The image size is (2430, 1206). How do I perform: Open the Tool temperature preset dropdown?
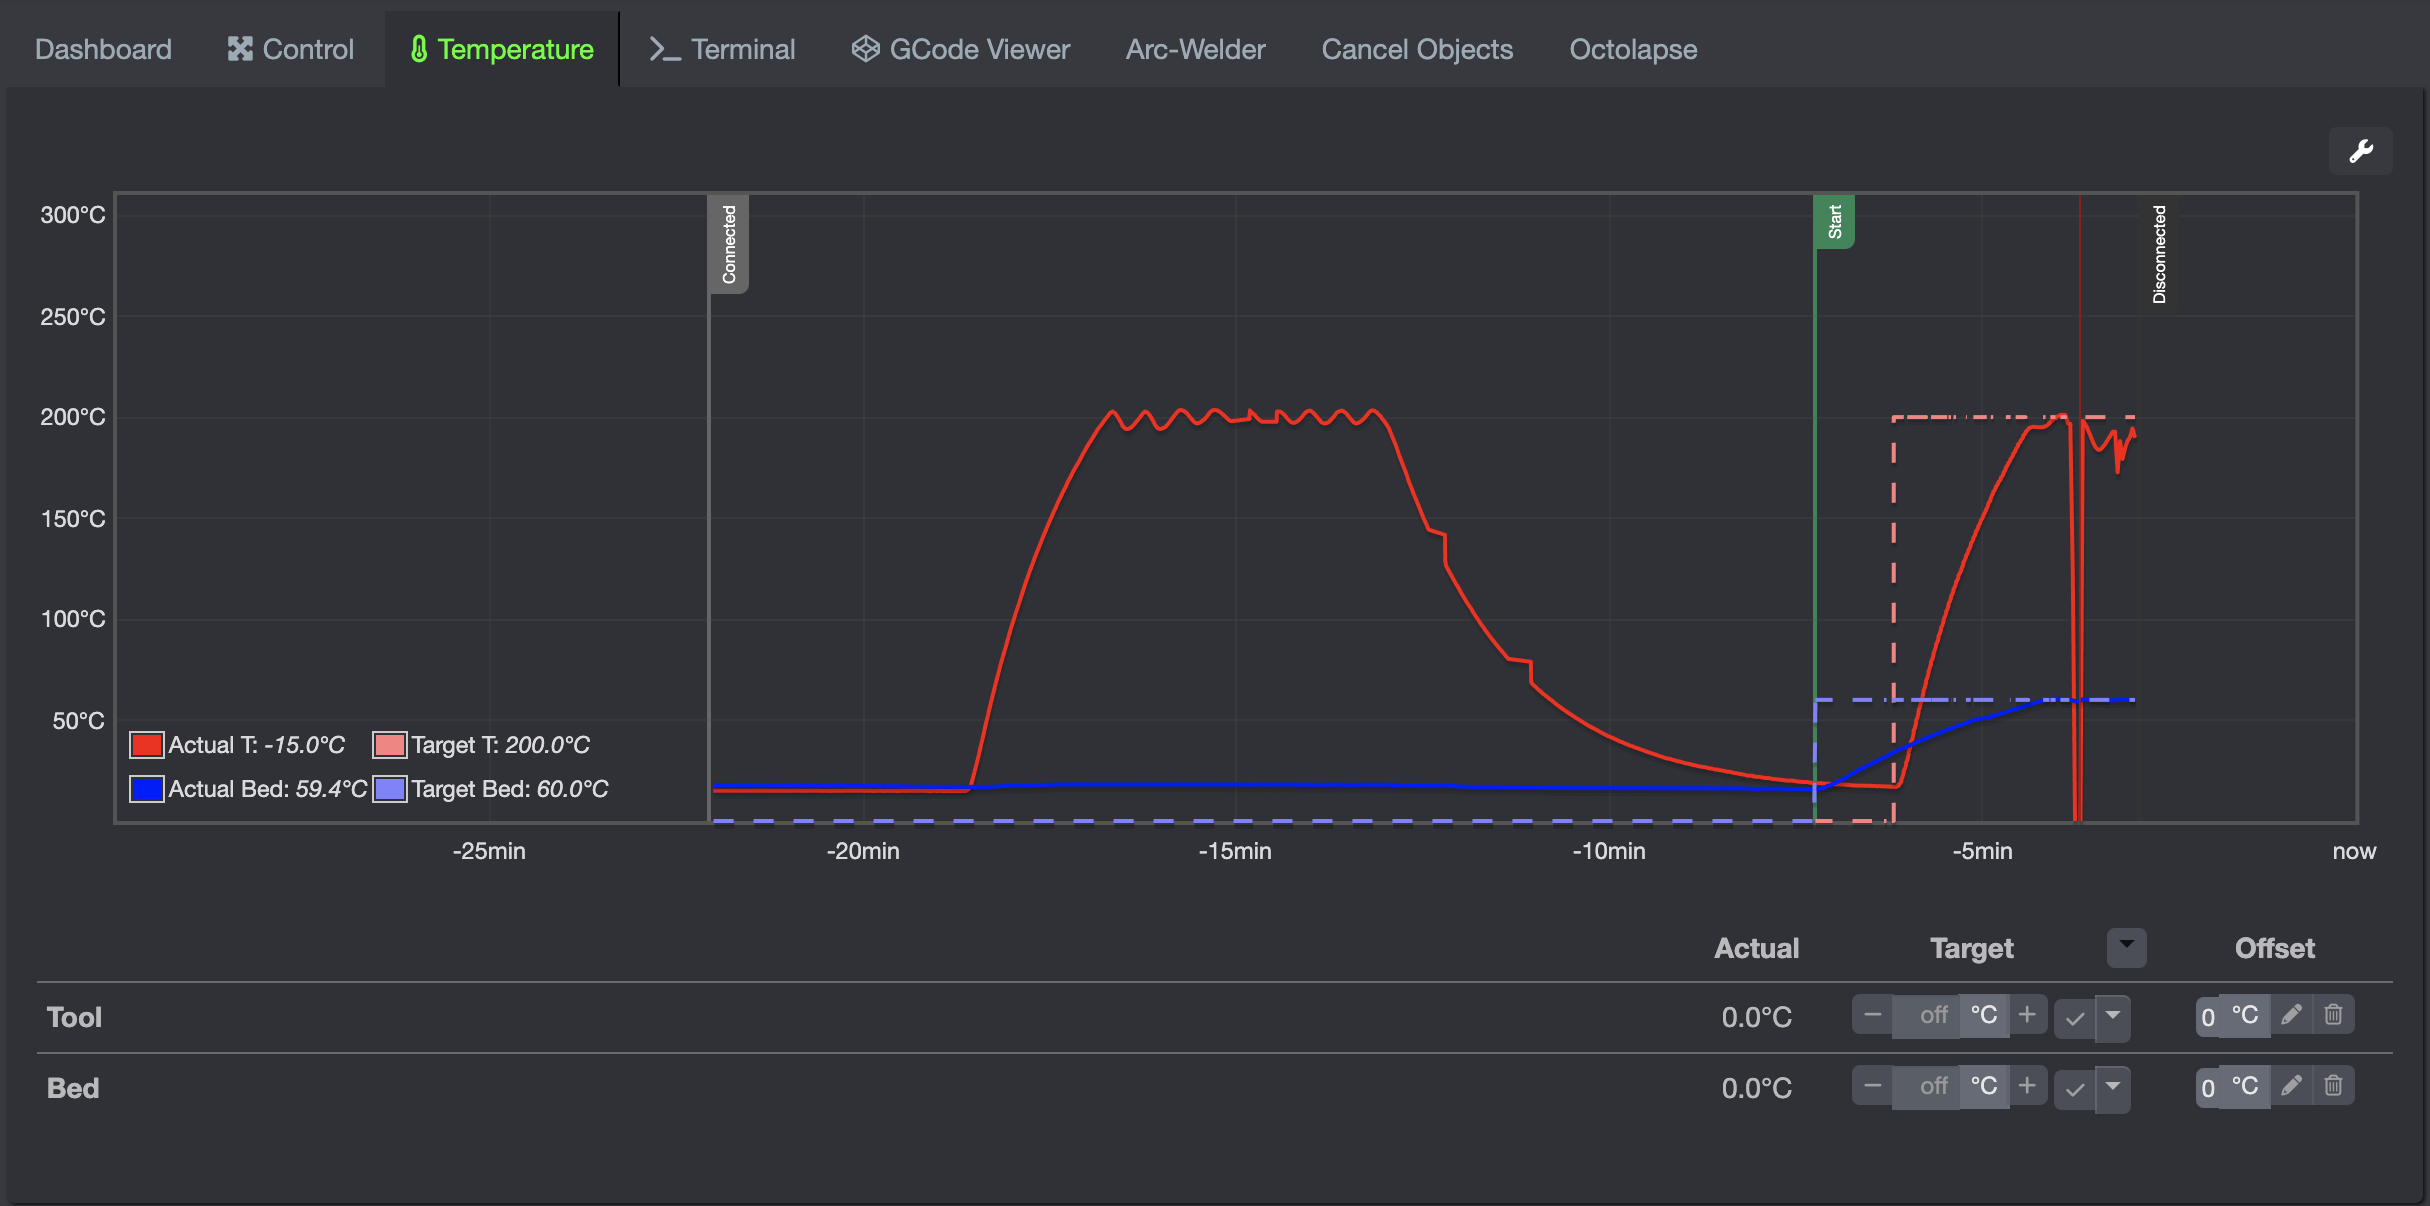(x=2113, y=1016)
